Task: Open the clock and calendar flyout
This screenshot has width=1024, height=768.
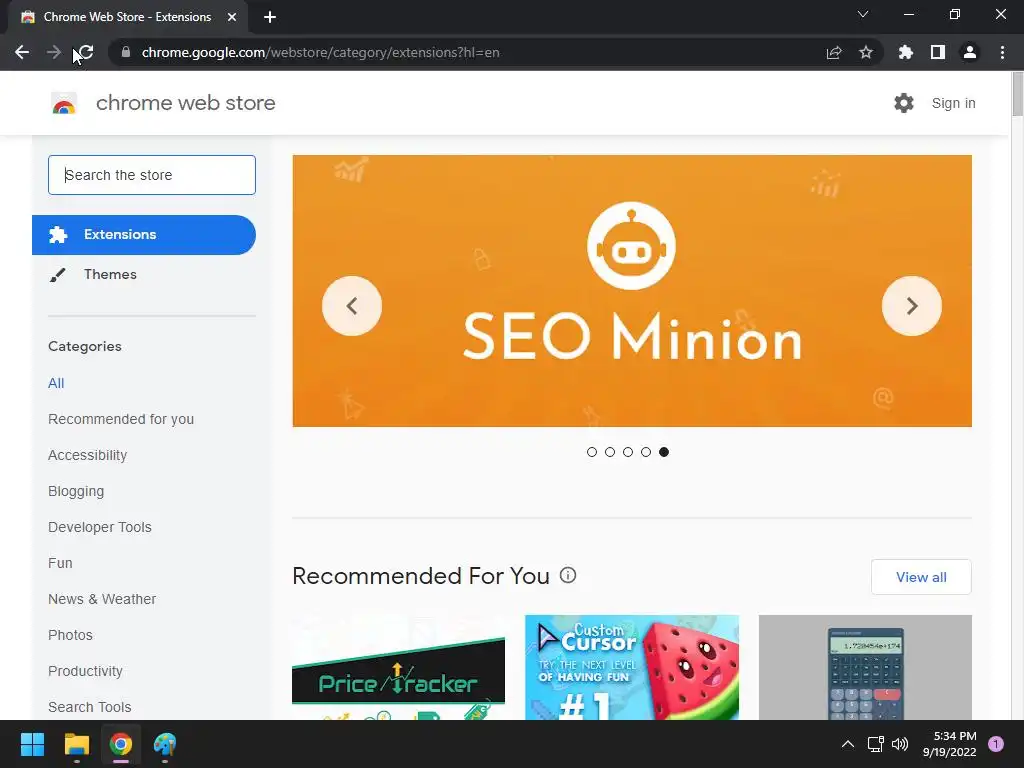Action: 950,744
